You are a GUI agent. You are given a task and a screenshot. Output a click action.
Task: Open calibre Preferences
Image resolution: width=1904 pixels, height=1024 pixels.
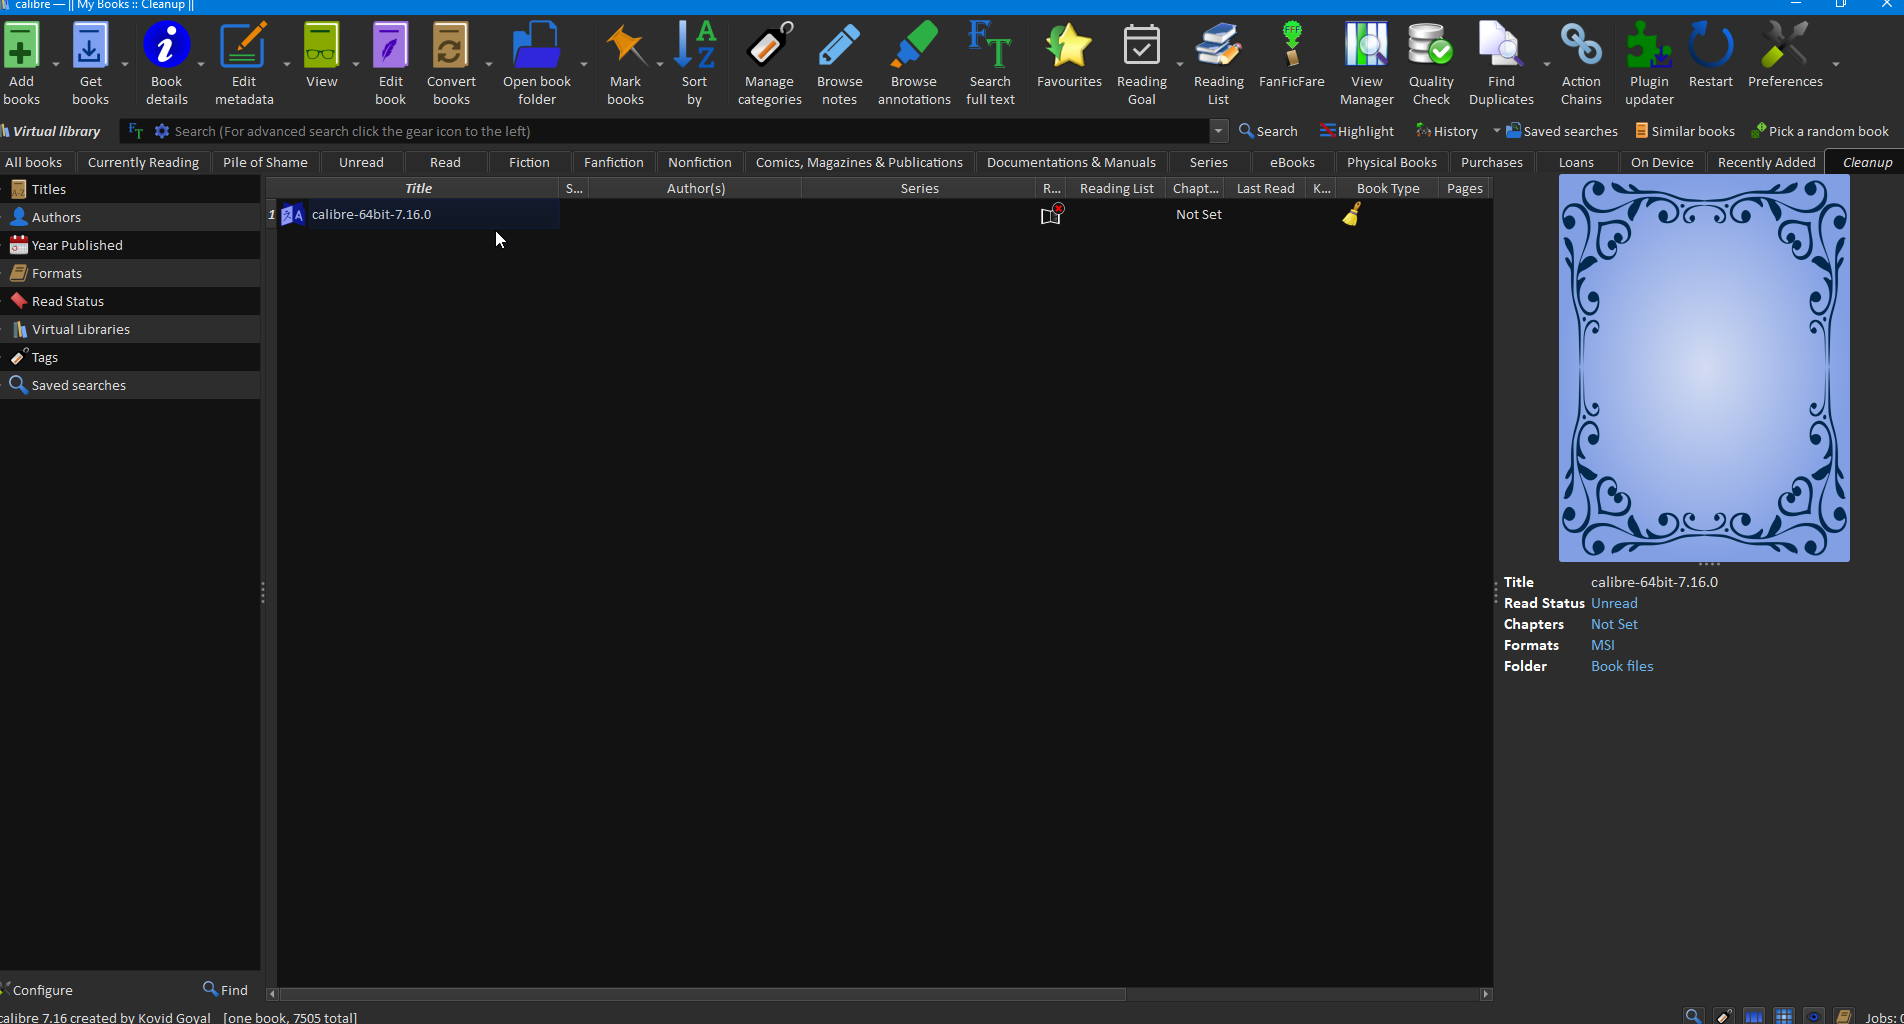point(1785,55)
